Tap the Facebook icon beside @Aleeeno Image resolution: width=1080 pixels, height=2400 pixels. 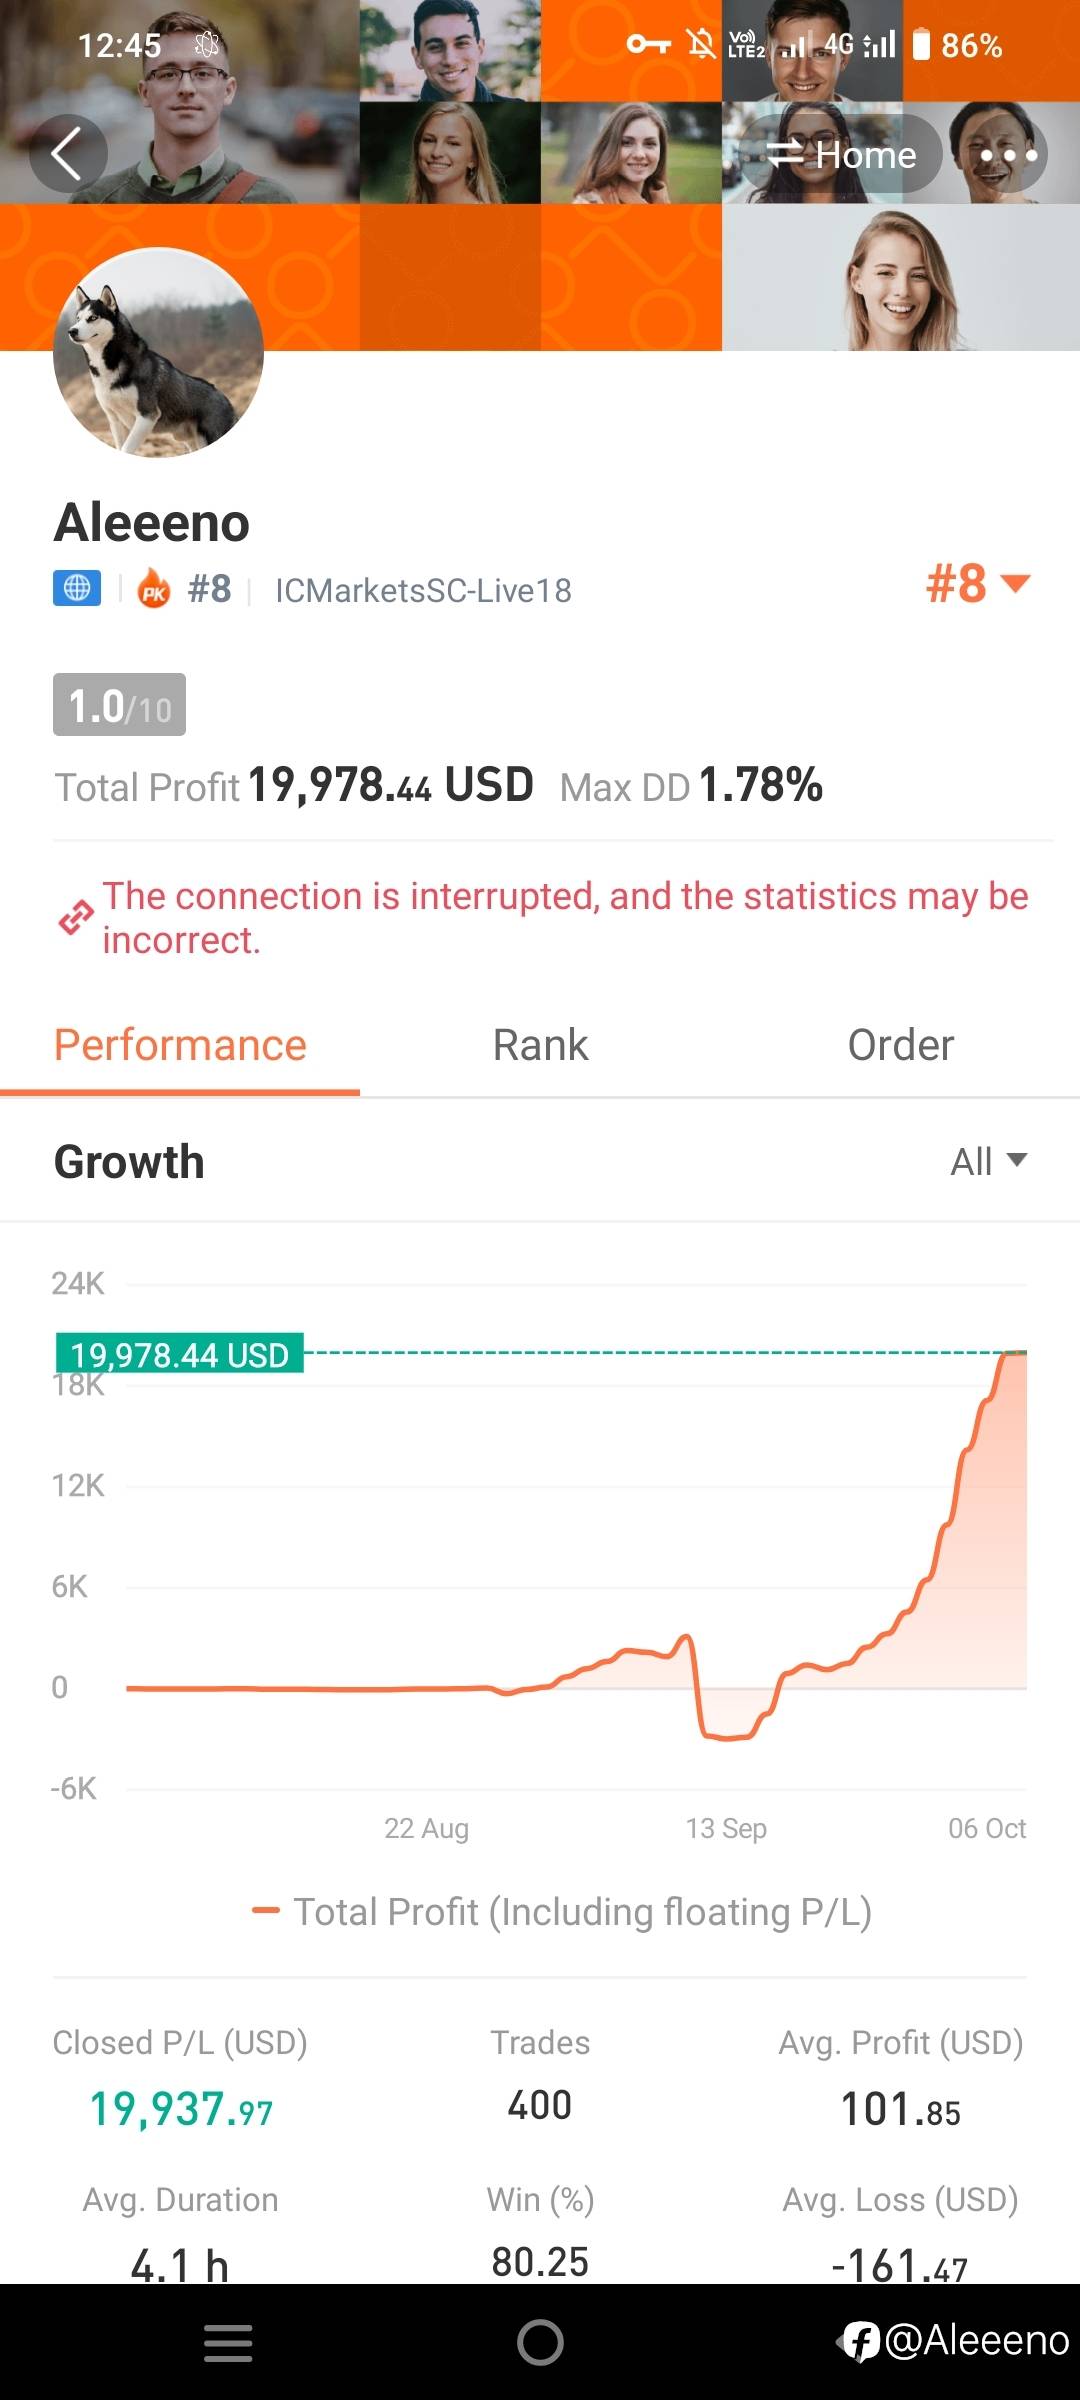tap(860, 2341)
